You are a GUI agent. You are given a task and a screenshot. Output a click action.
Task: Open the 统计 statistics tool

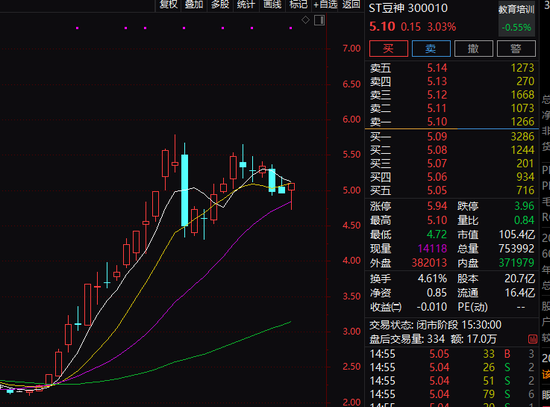pos(246,5)
